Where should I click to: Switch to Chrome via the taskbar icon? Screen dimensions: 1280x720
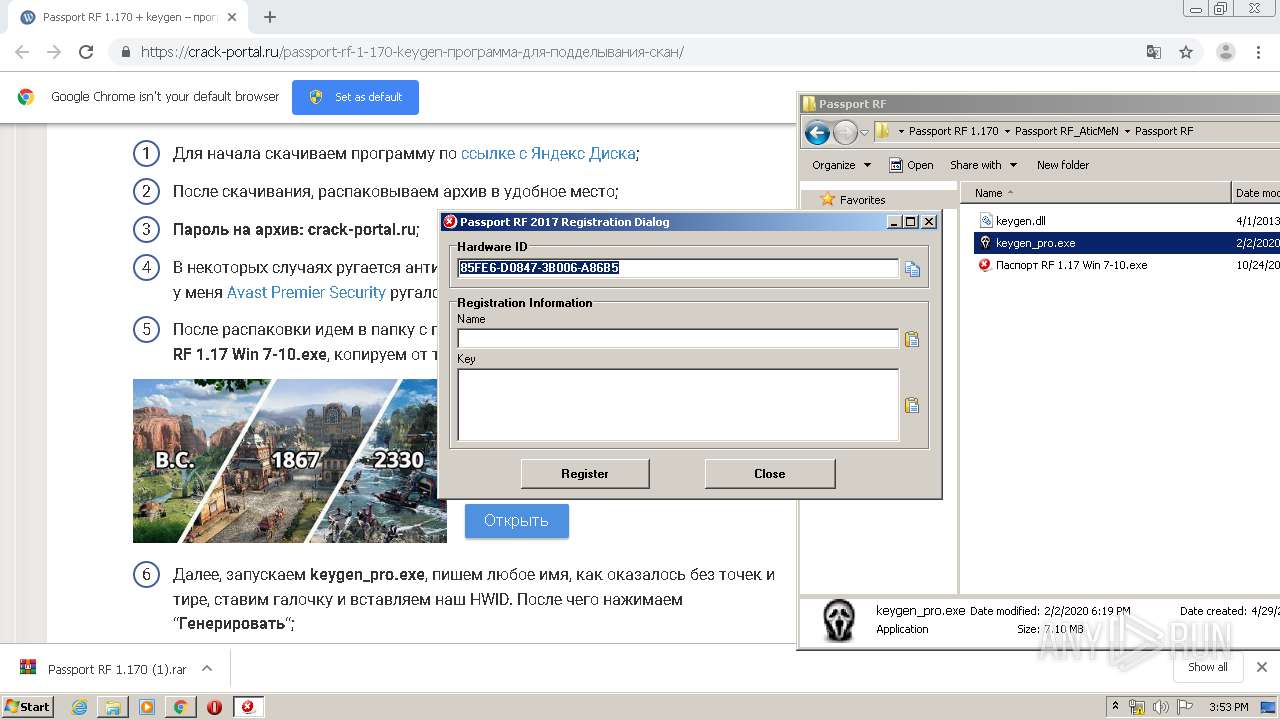tap(180, 707)
